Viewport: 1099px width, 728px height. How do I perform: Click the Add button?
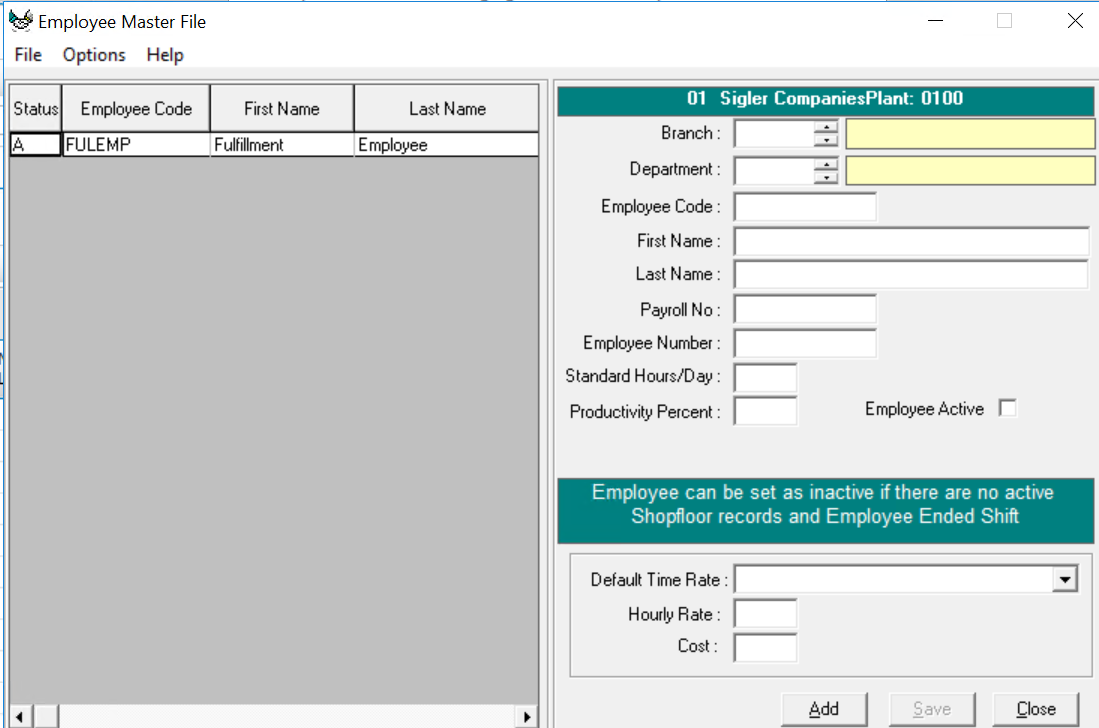[824, 708]
